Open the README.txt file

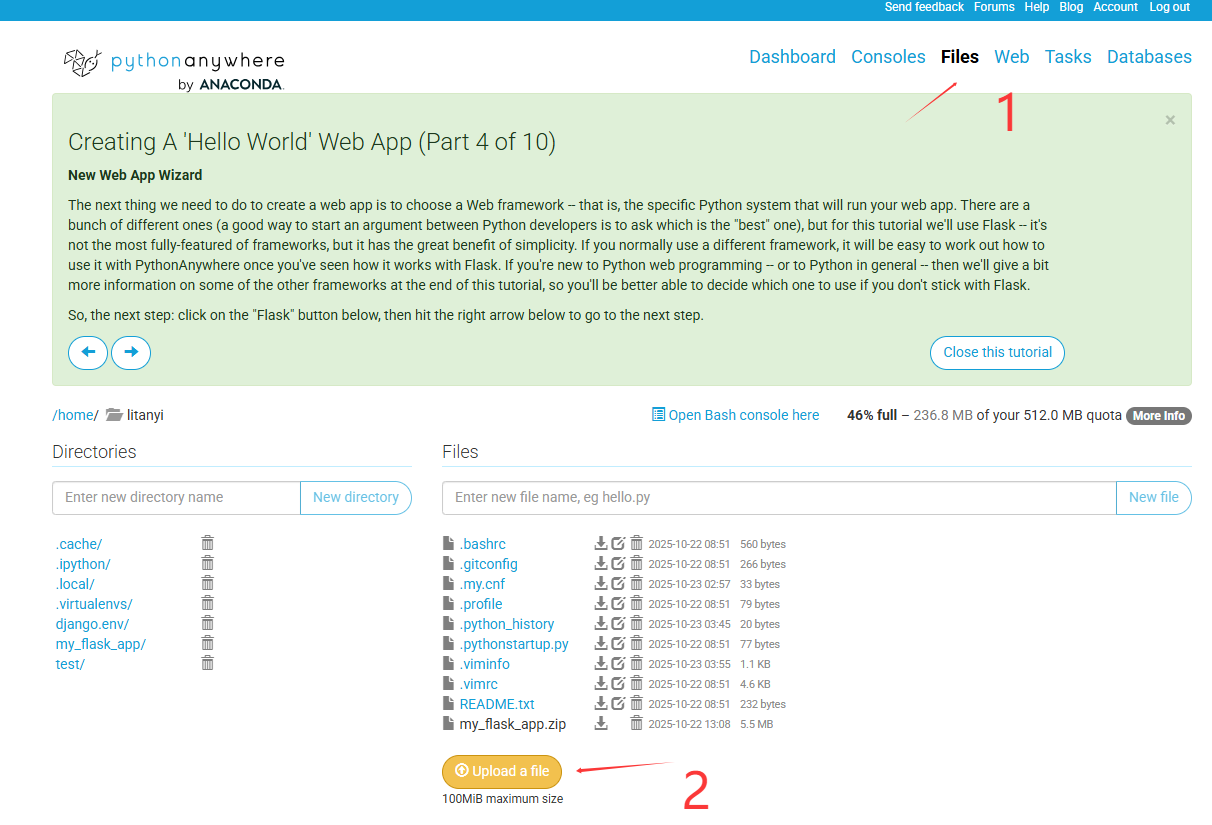point(497,704)
